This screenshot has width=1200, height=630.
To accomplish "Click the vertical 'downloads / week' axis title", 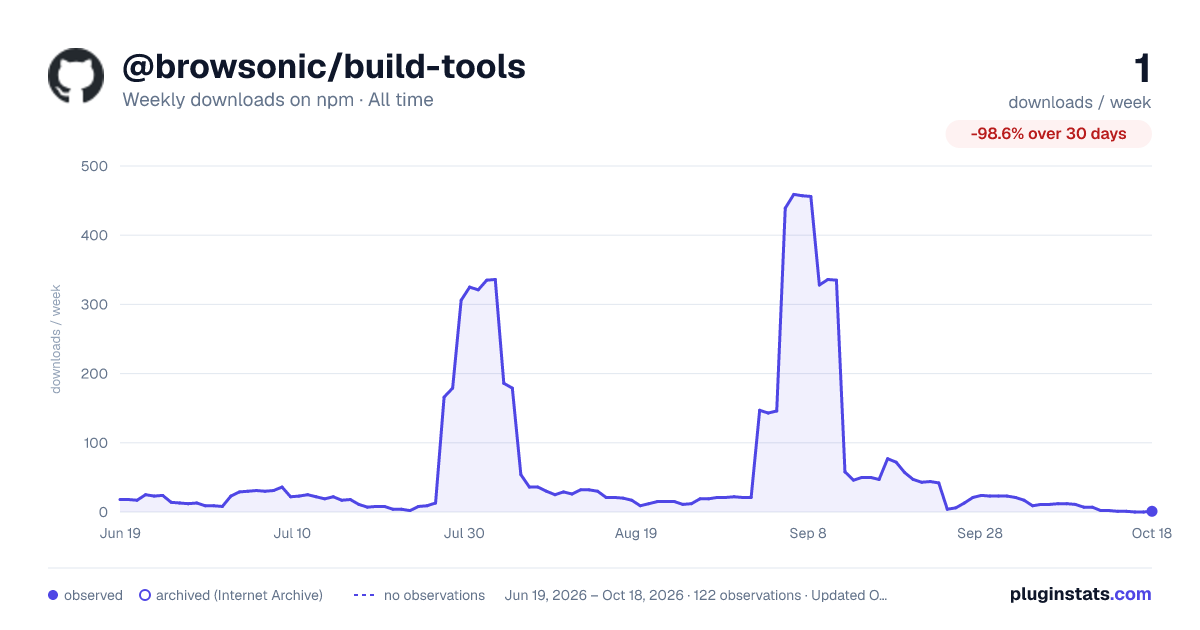I will click(x=56, y=339).
